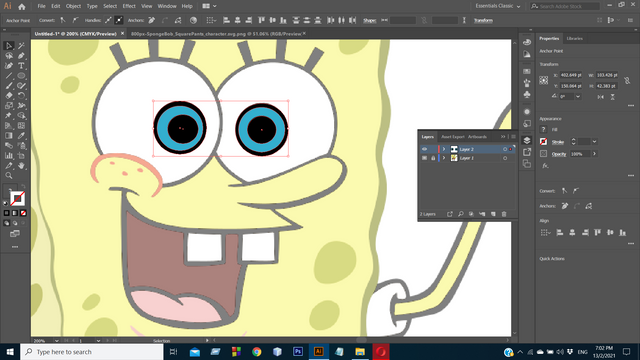Convert anchor to corner in control bar

coord(63,20)
